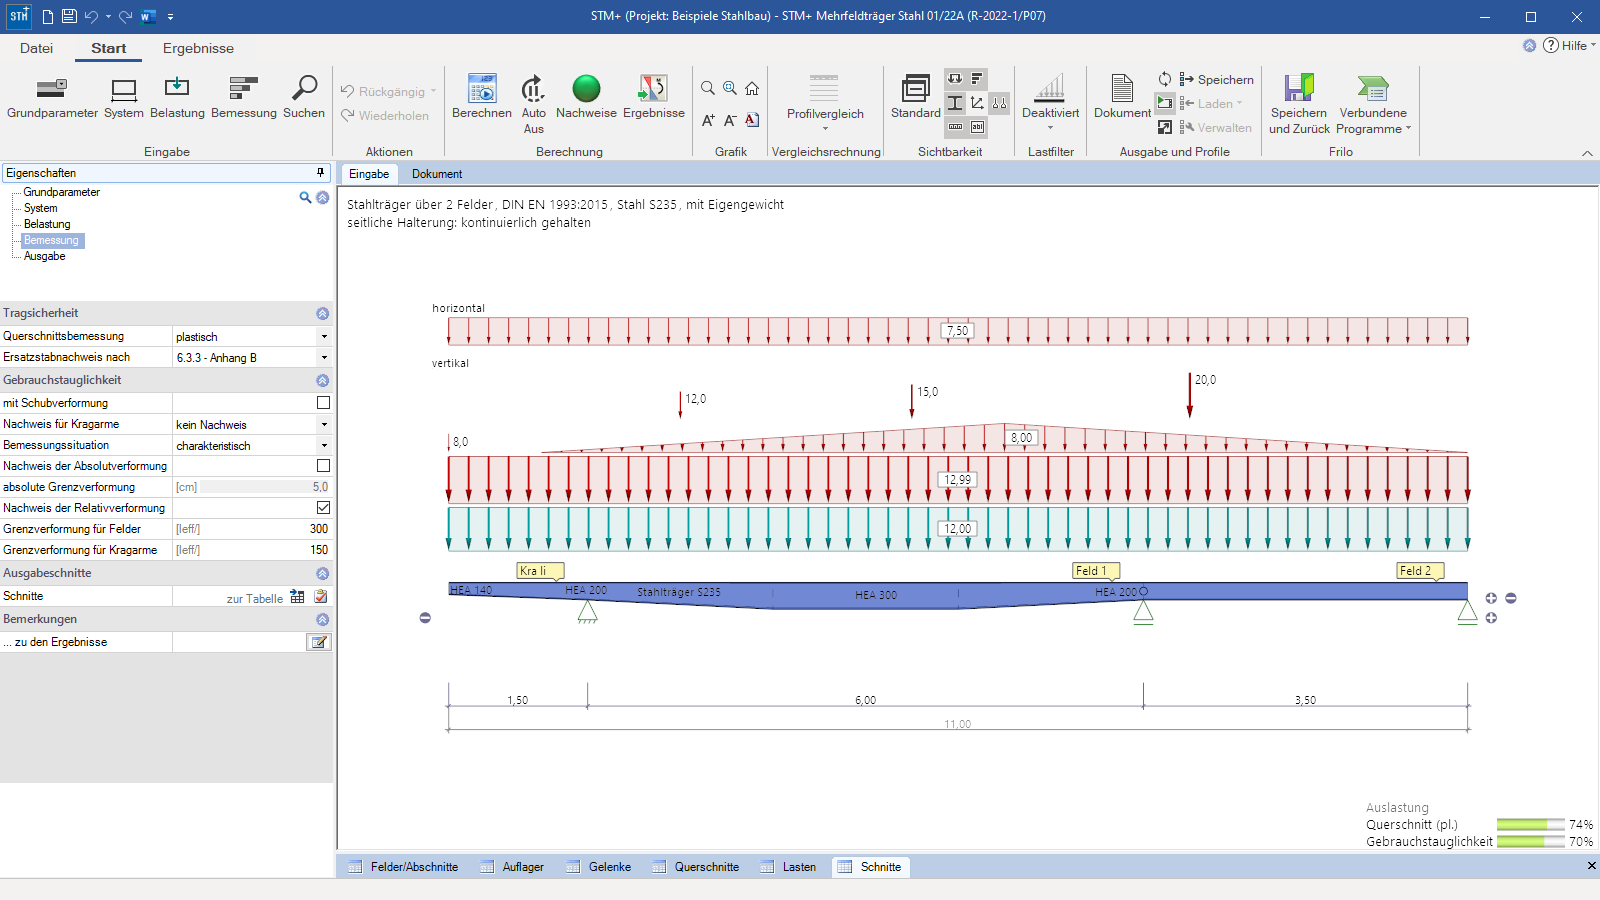The image size is (1600, 900).
Task: Click the 'zur Tabelle' link
Action: click(x=254, y=599)
